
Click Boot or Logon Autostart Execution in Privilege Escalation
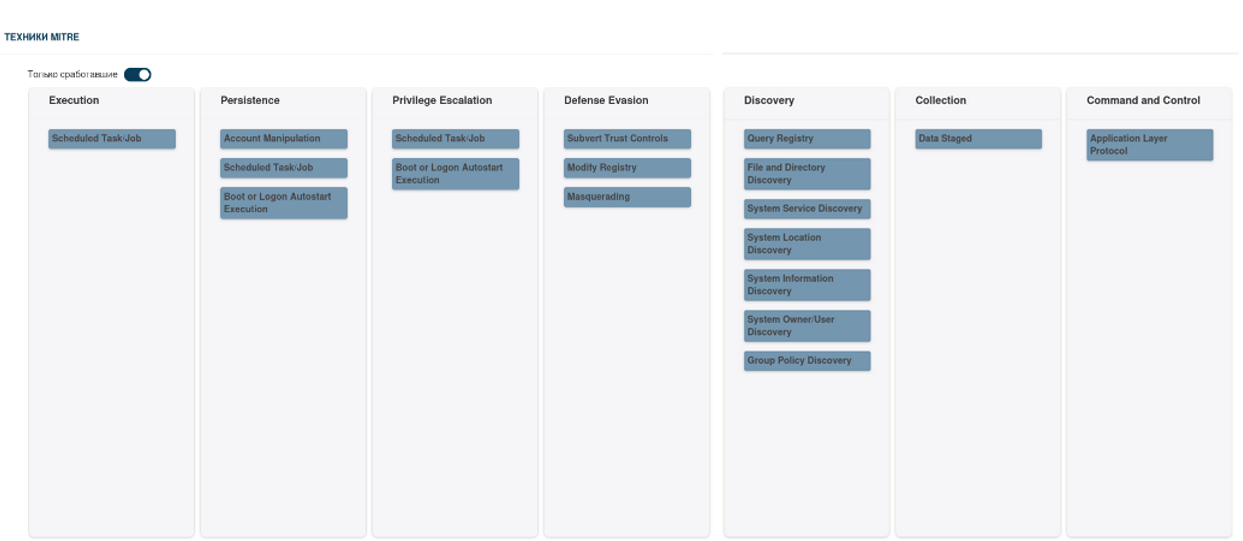(455, 174)
